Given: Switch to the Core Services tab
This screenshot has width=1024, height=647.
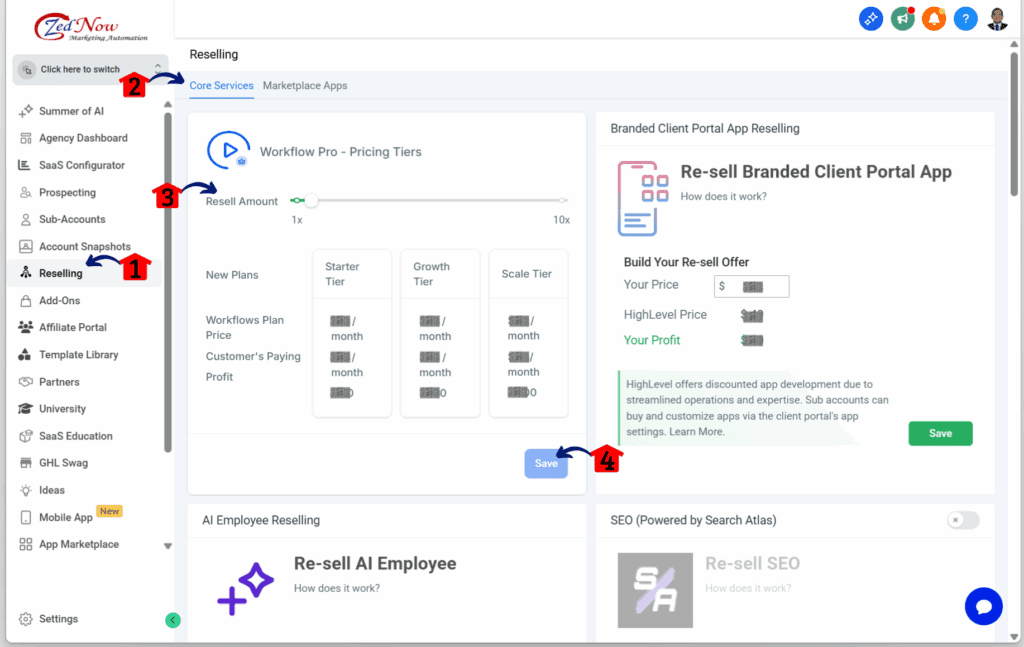Looking at the screenshot, I should click(x=221, y=86).
